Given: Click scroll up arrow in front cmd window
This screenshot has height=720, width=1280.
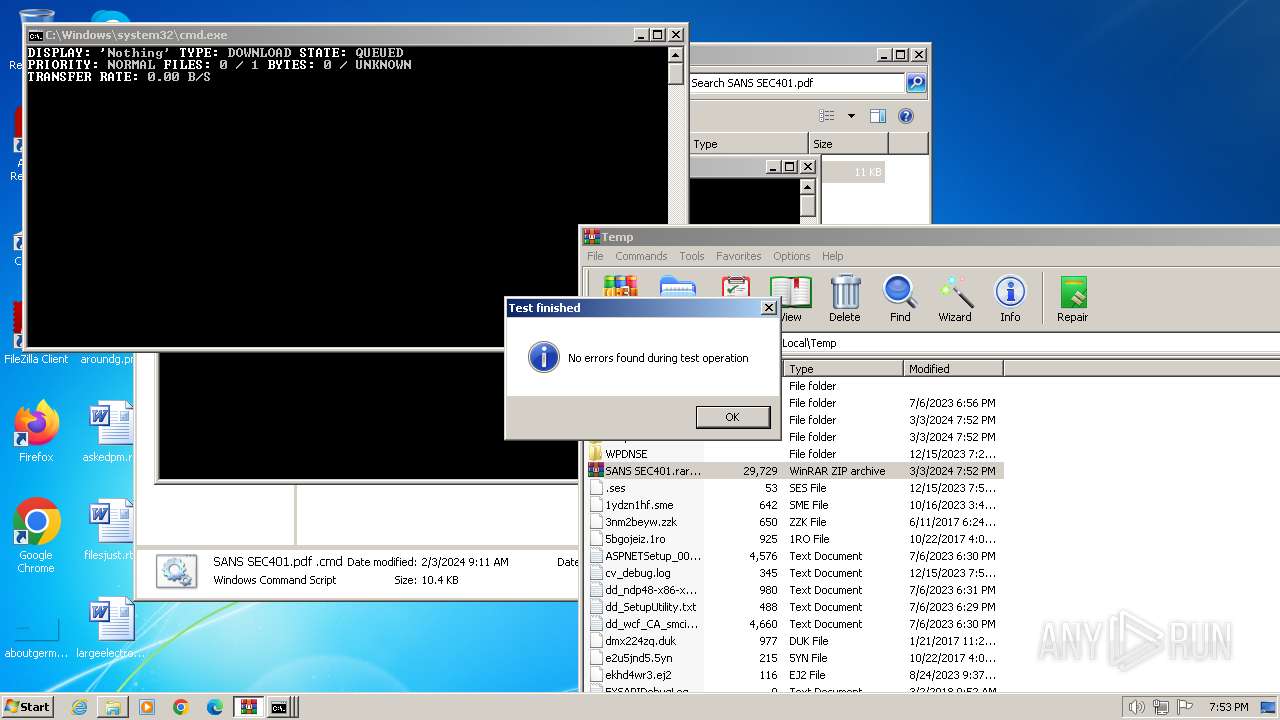Looking at the screenshot, I should [676, 55].
